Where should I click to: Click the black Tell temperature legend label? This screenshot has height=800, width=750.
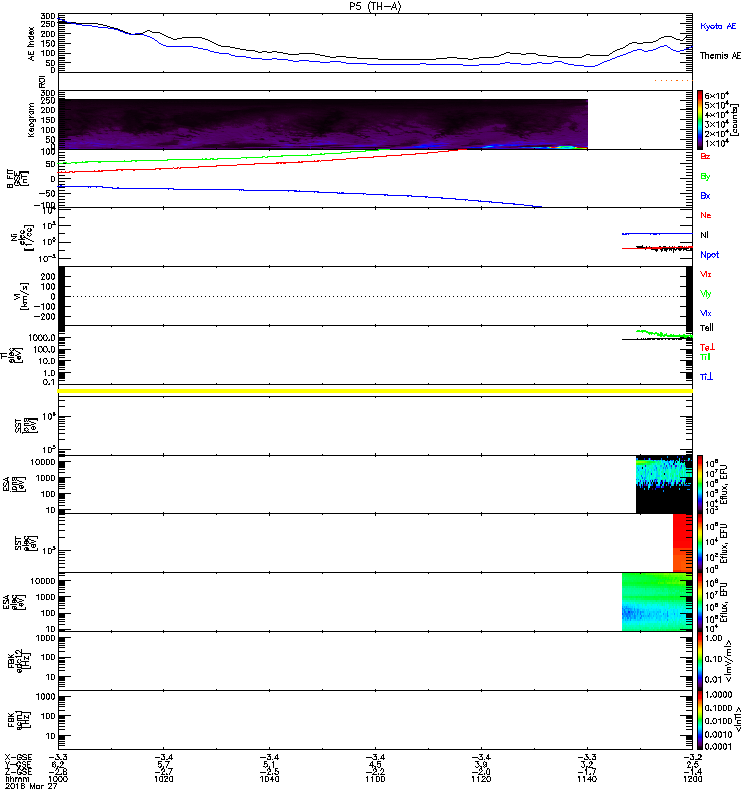coord(707,328)
